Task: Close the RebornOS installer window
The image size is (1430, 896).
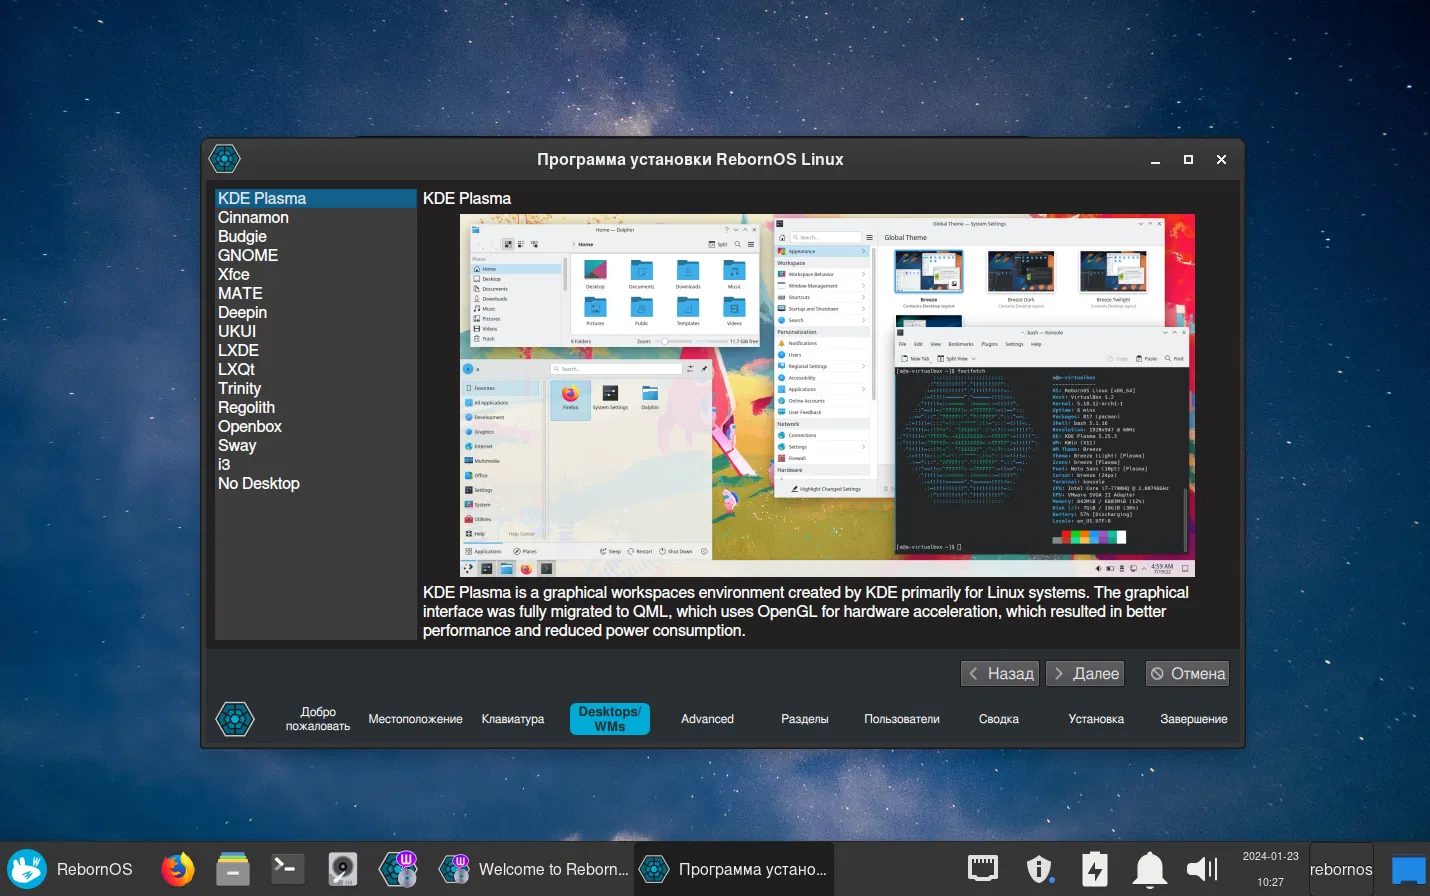Action: [x=1221, y=160]
